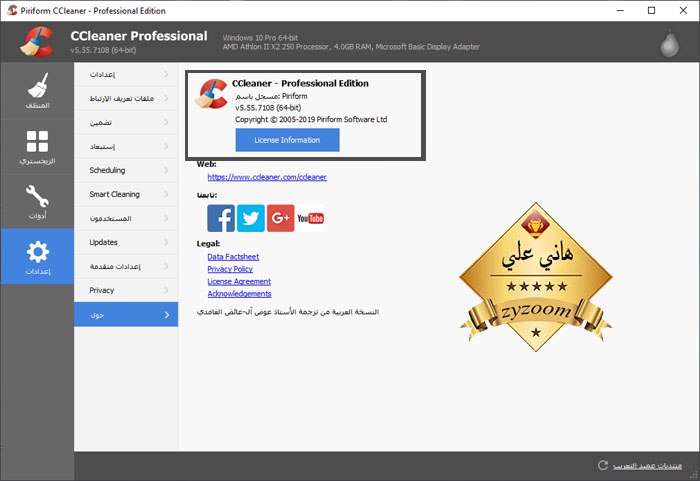
Task: Click the Arabic translation credit line
Action: point(288,312)
